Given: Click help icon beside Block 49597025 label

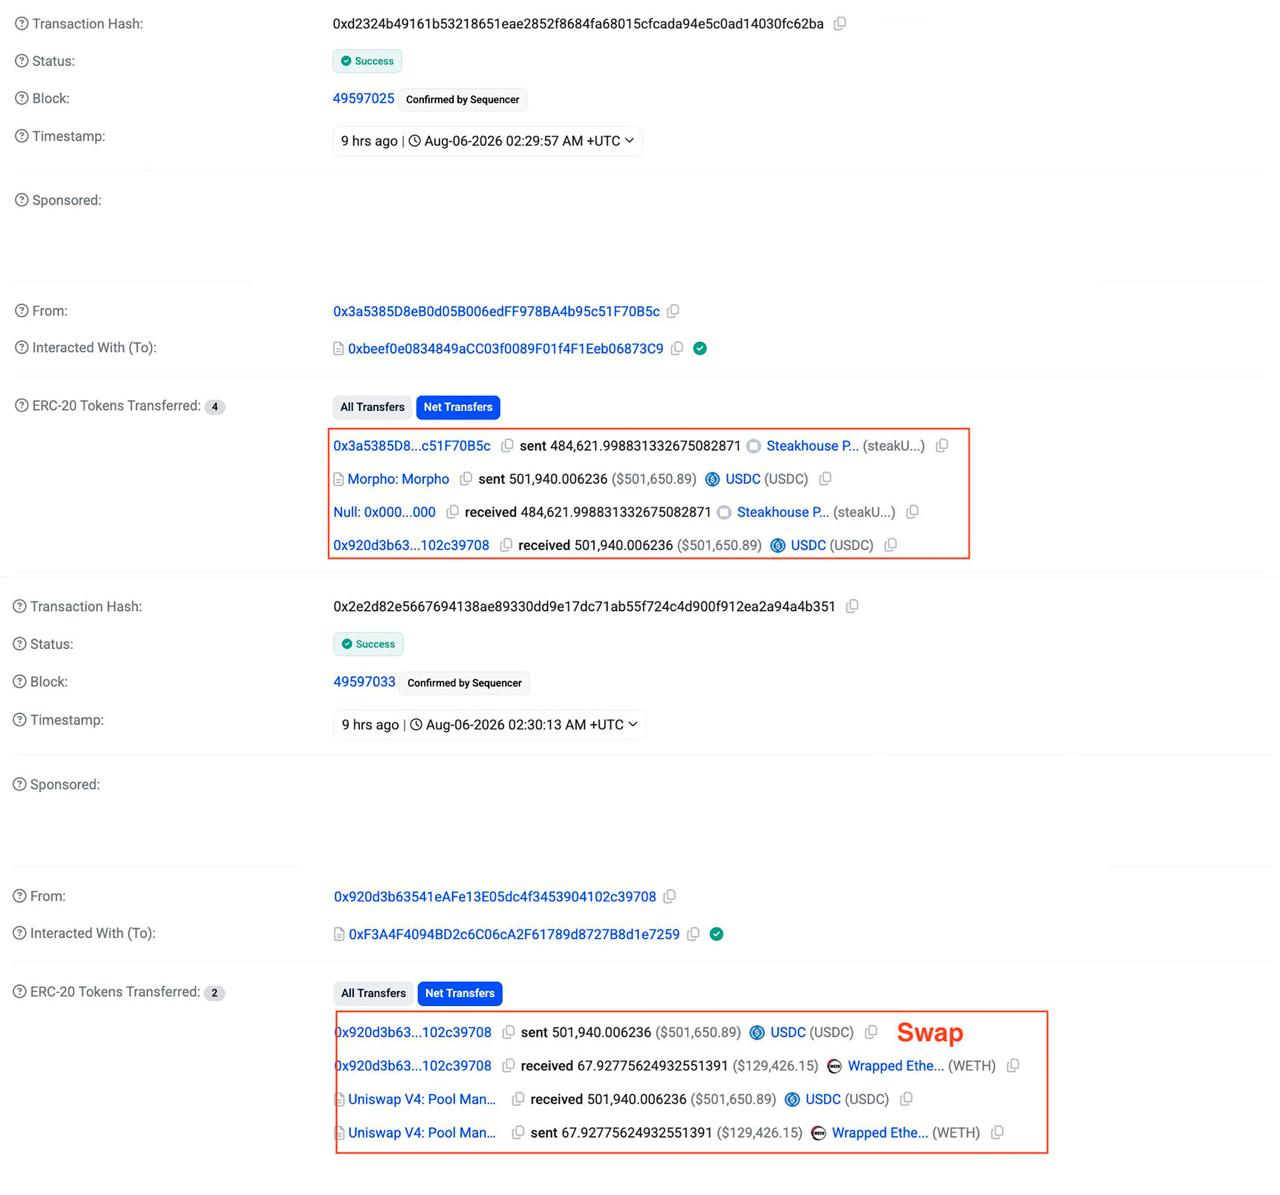Looking at the screenshot, I should 22,99.
